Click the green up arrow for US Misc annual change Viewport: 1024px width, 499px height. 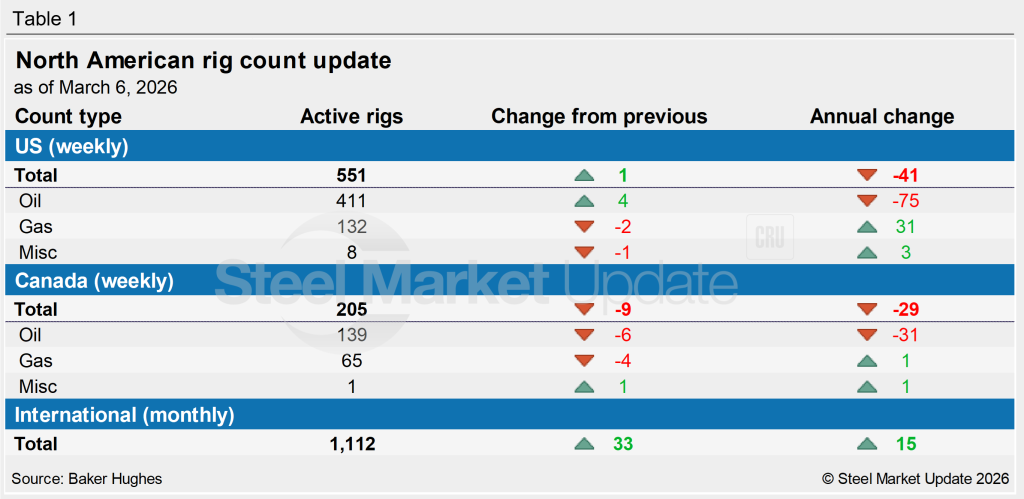(x=867, y=253)
